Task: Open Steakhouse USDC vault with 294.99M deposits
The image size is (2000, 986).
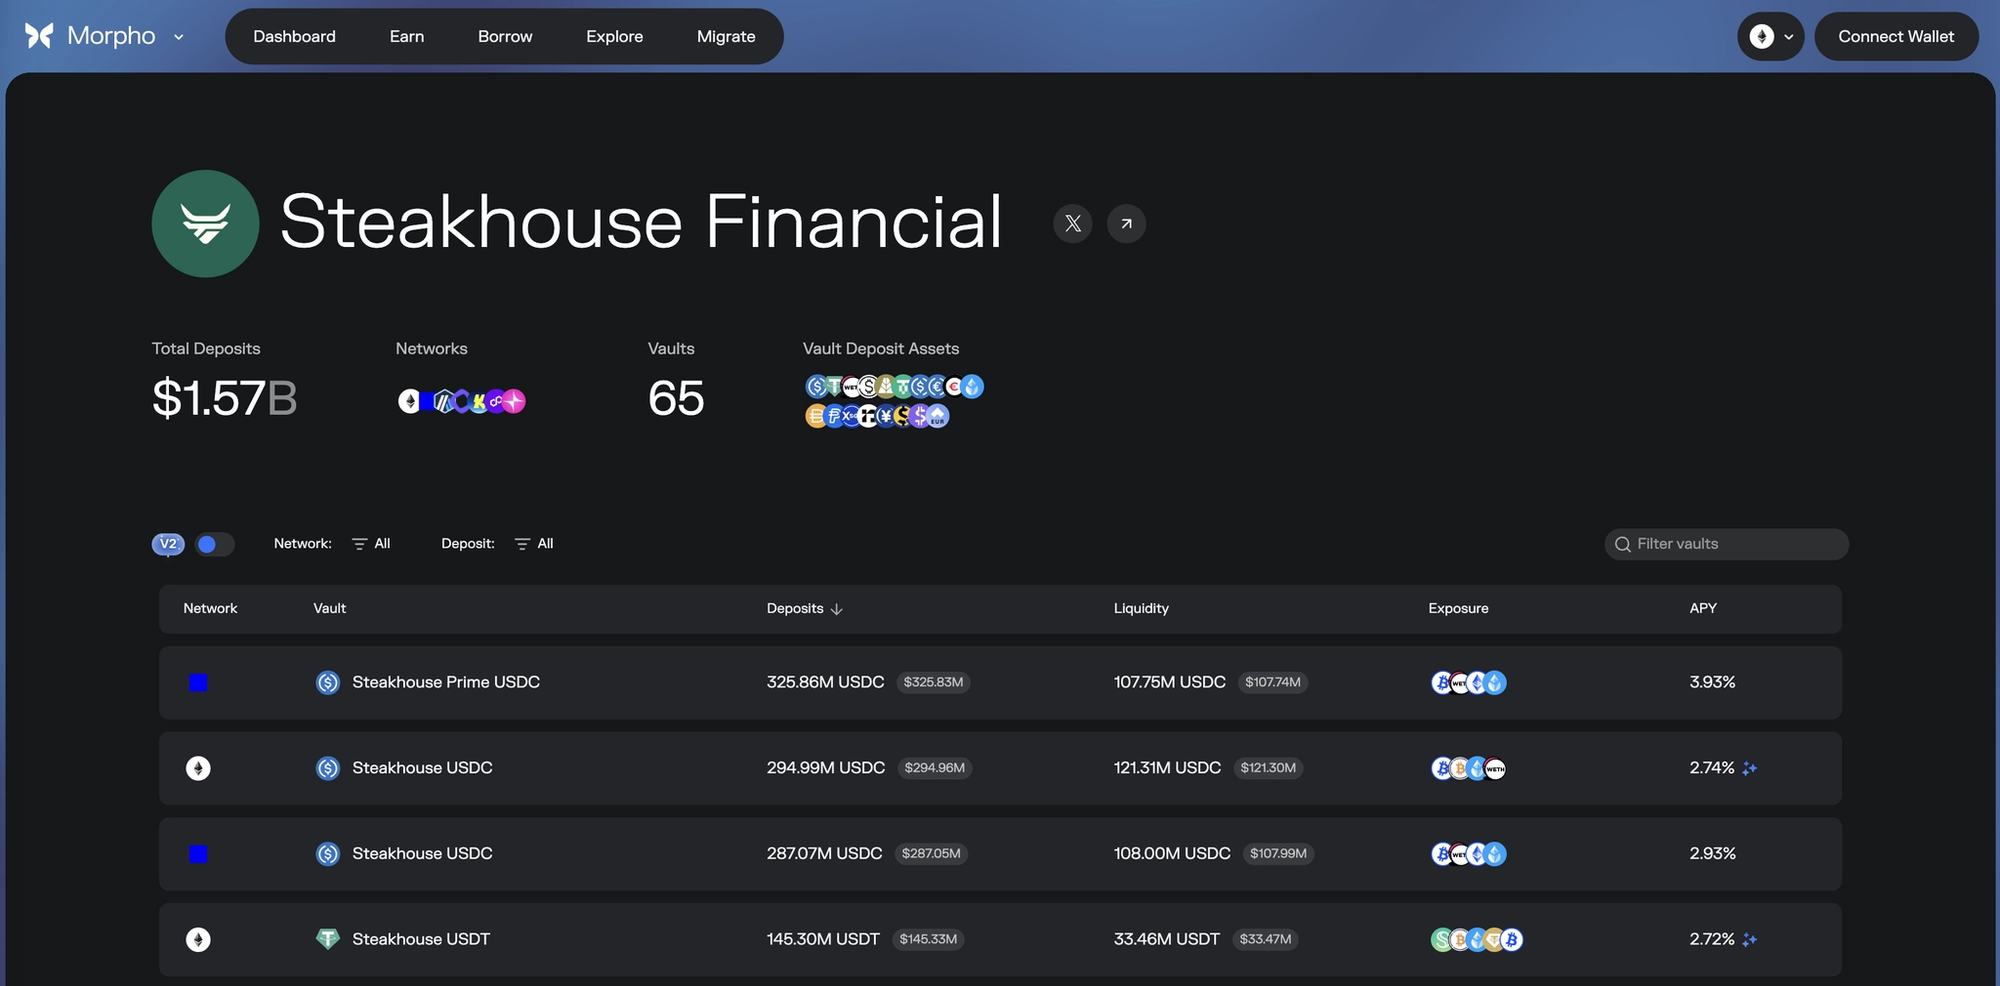Action: (x=1000, y=768)
